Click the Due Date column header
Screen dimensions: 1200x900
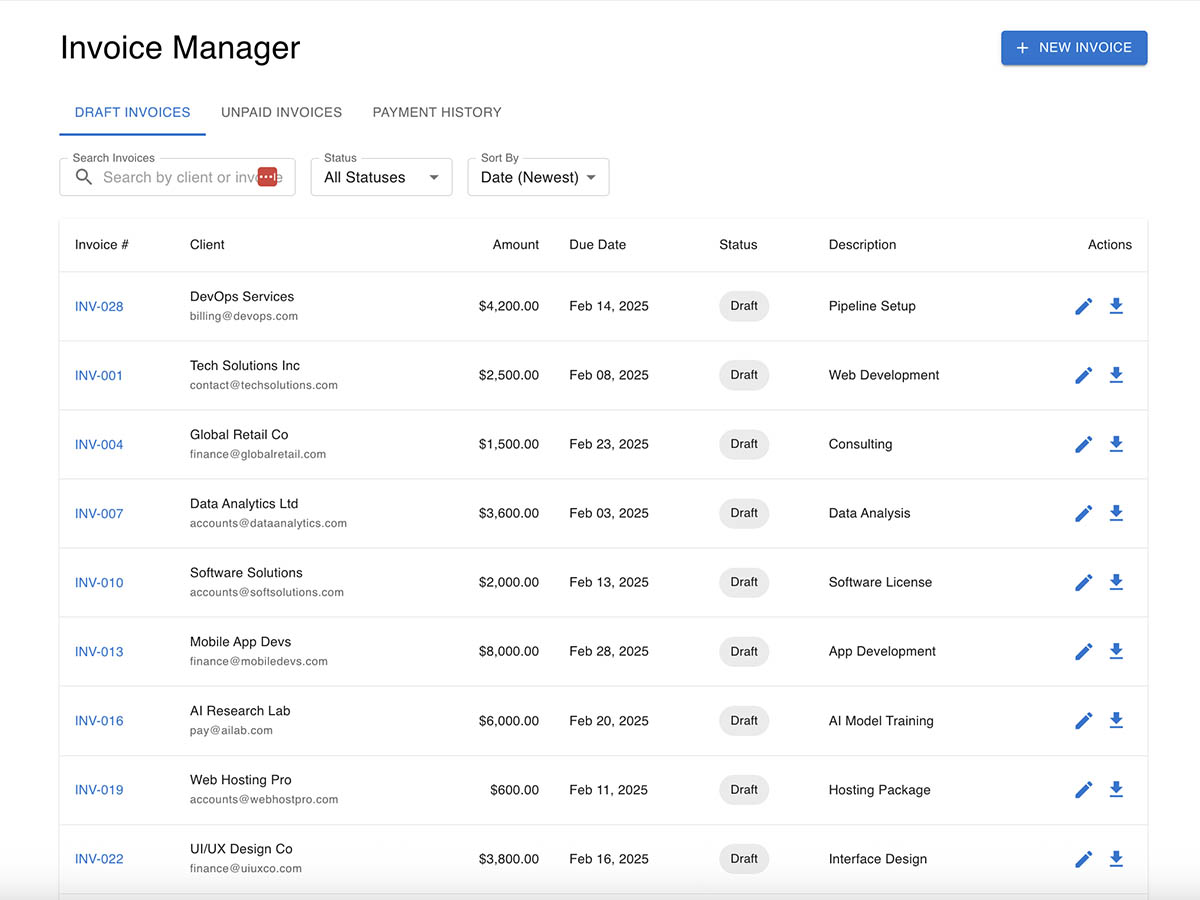597,244
